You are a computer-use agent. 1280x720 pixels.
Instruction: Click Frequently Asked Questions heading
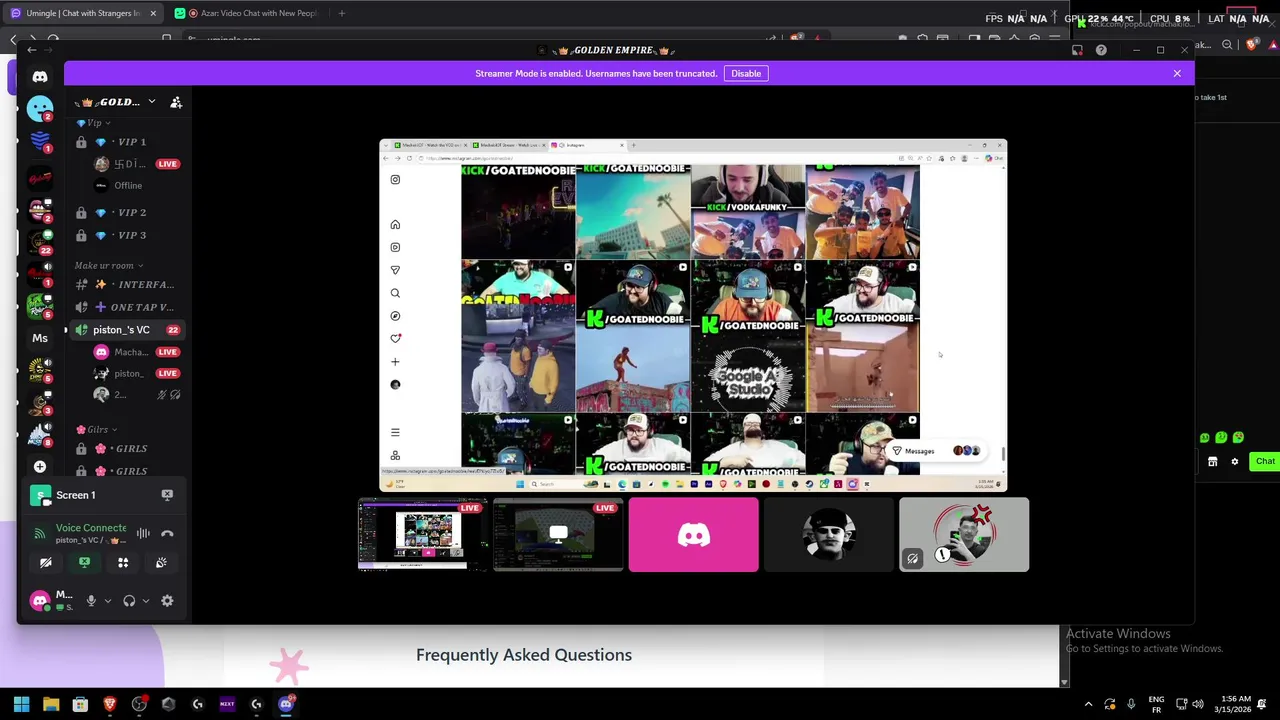(x=524, y=655)
